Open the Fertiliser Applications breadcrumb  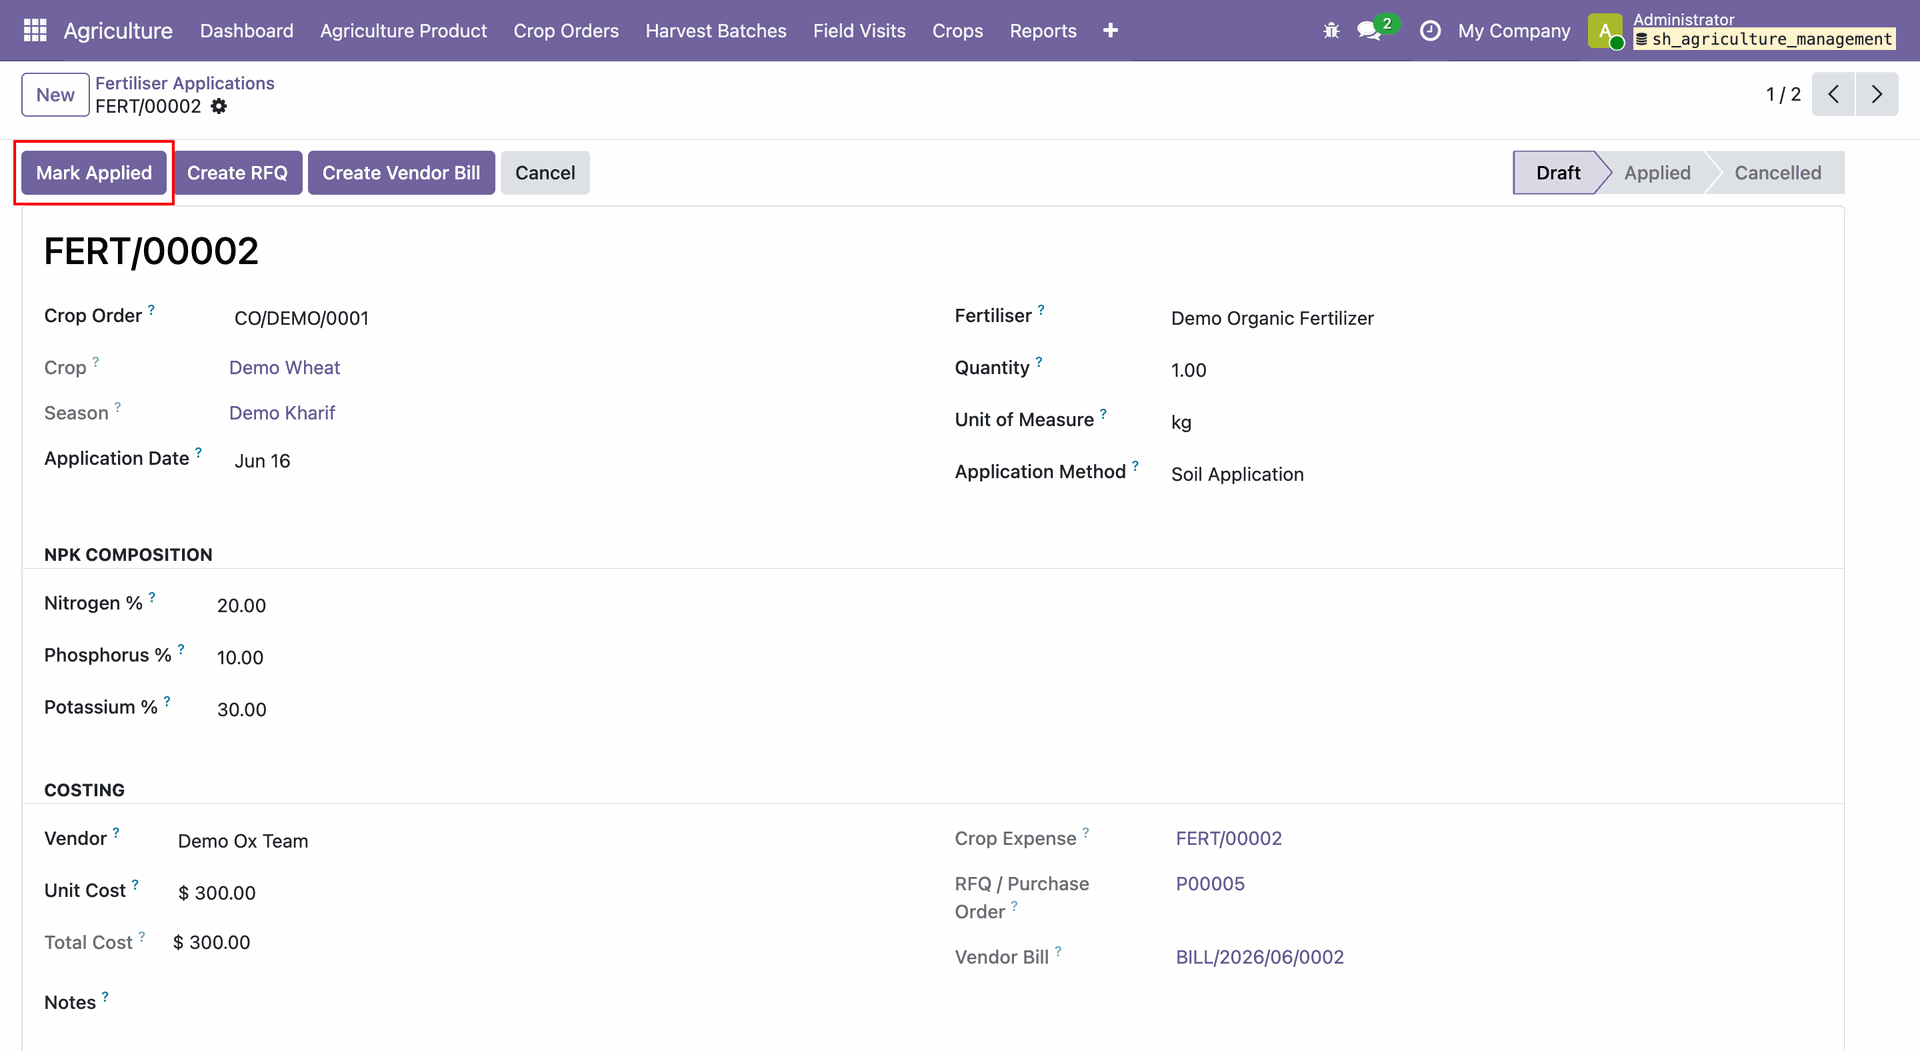185,83
